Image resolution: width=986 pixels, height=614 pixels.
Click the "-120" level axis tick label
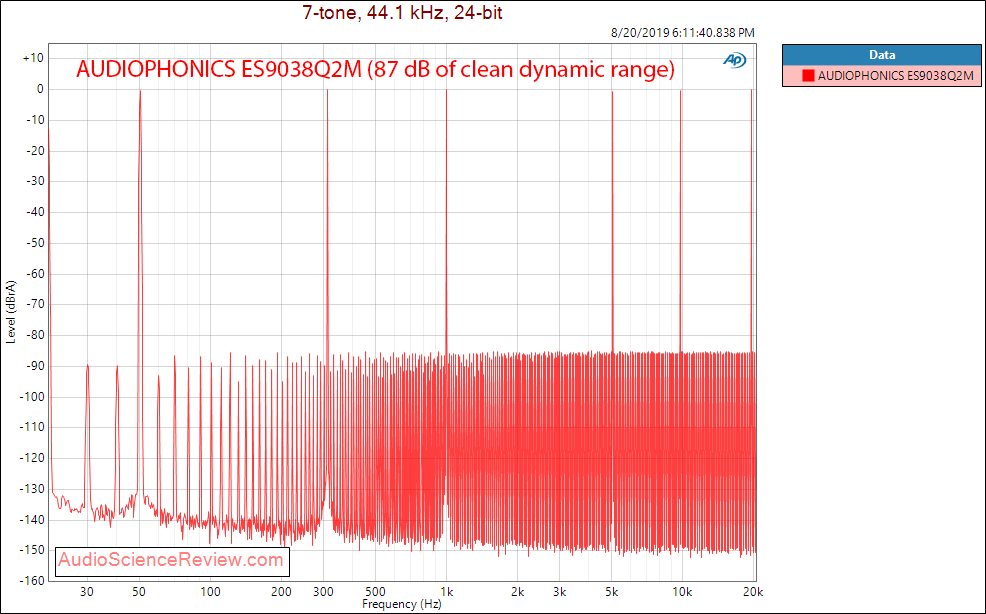click(32, 458)
